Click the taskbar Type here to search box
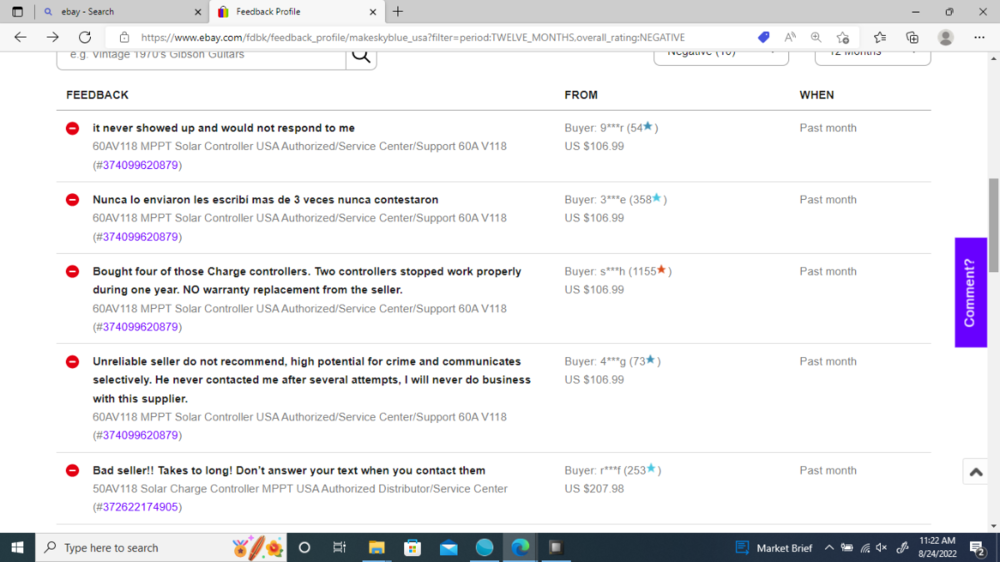 coord(161,547)
